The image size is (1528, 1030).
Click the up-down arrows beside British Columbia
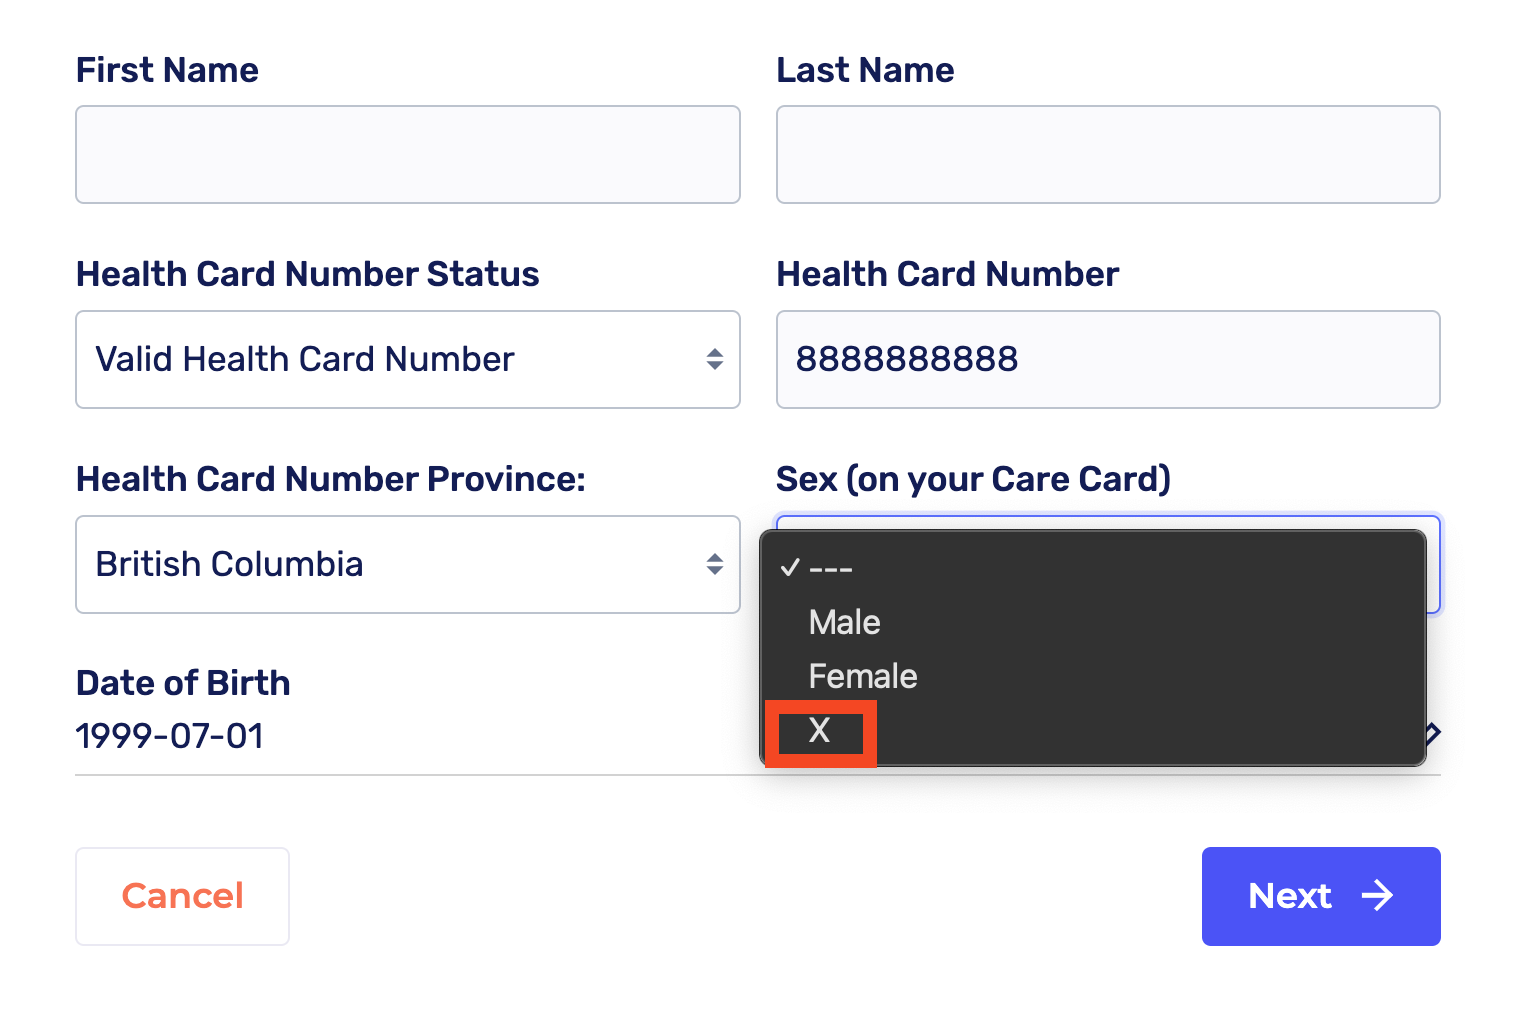(x=714, y=564)
